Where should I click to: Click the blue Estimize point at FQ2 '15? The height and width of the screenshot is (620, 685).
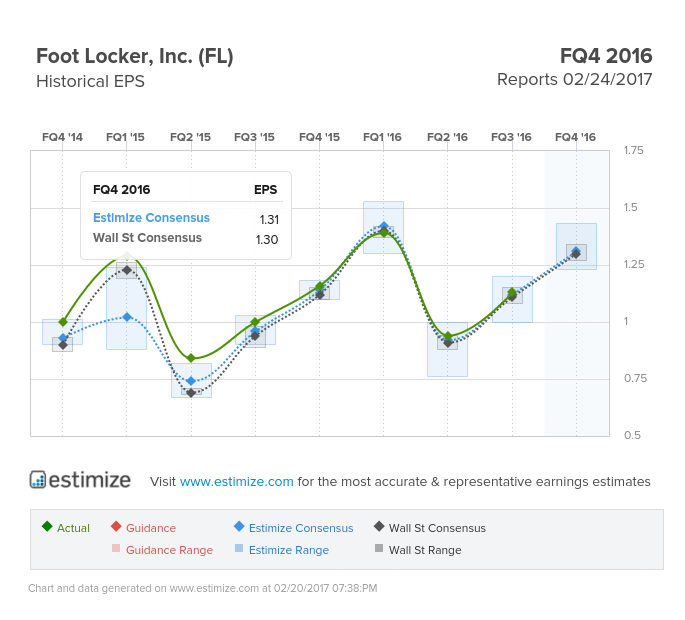tap(191, 381)
